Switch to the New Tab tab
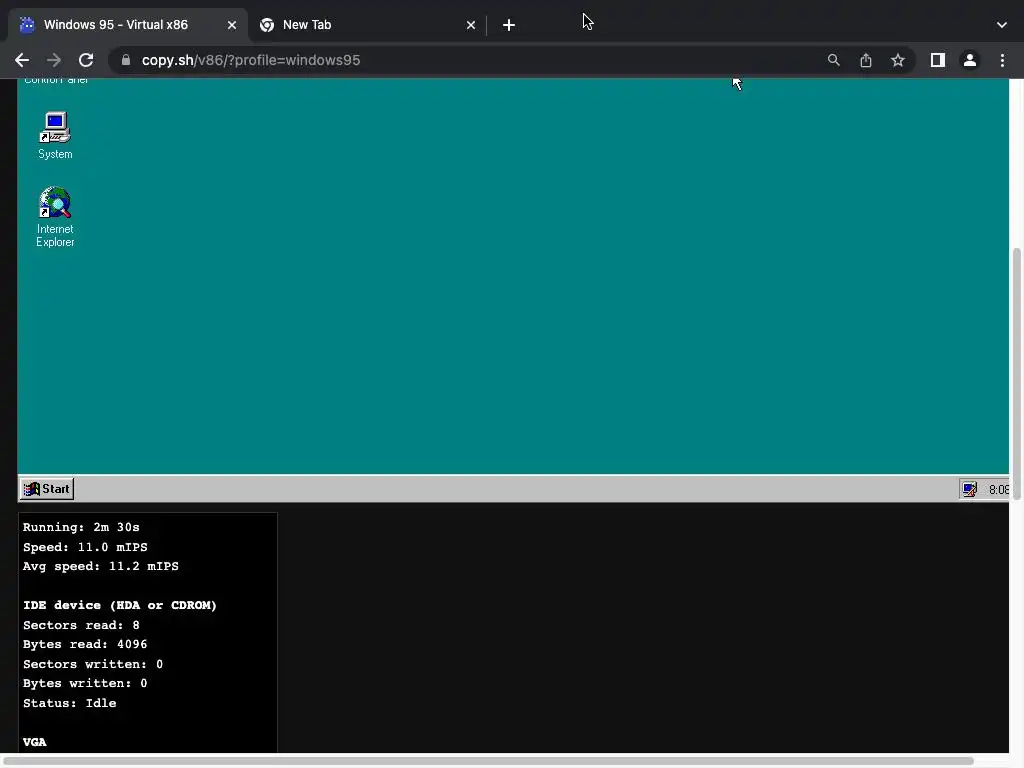 [367, 25]
